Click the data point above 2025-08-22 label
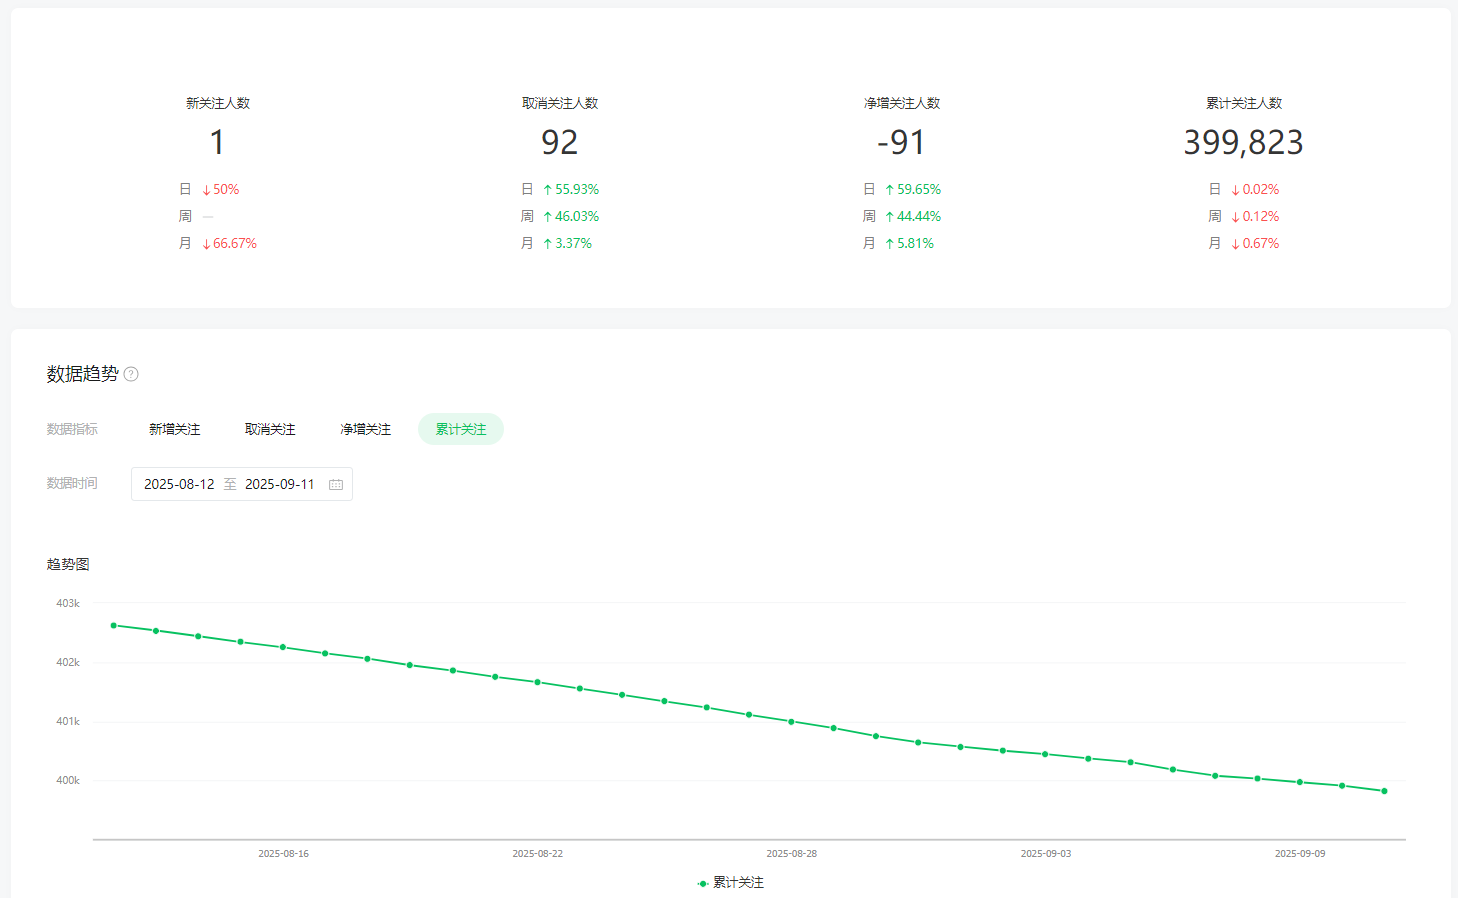Viewport: 1458px width, 898px height. click(538, 682)
